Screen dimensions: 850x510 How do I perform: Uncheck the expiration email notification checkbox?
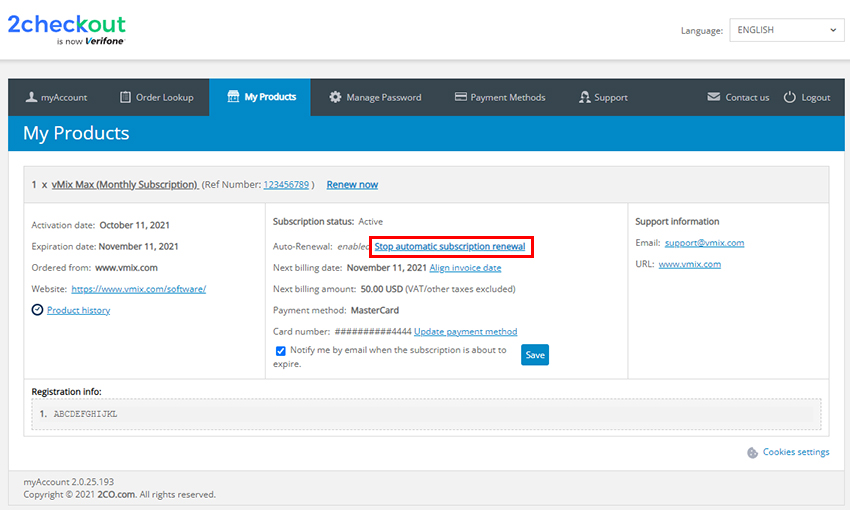(281, 351)
